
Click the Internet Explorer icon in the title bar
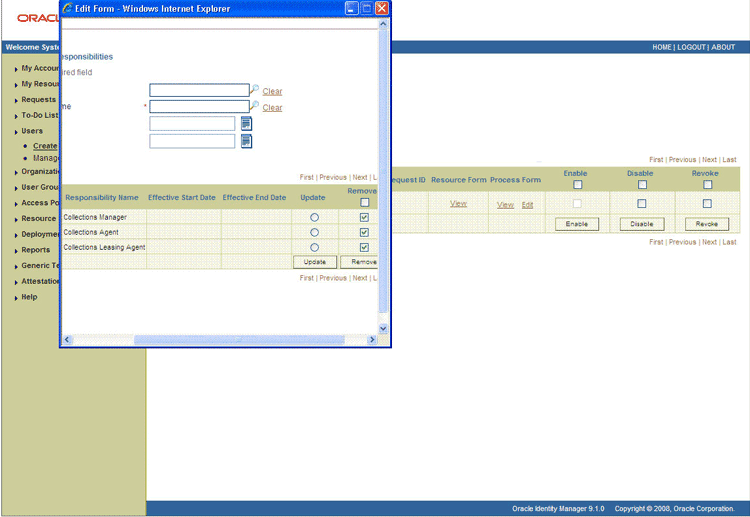click(67, 8)
